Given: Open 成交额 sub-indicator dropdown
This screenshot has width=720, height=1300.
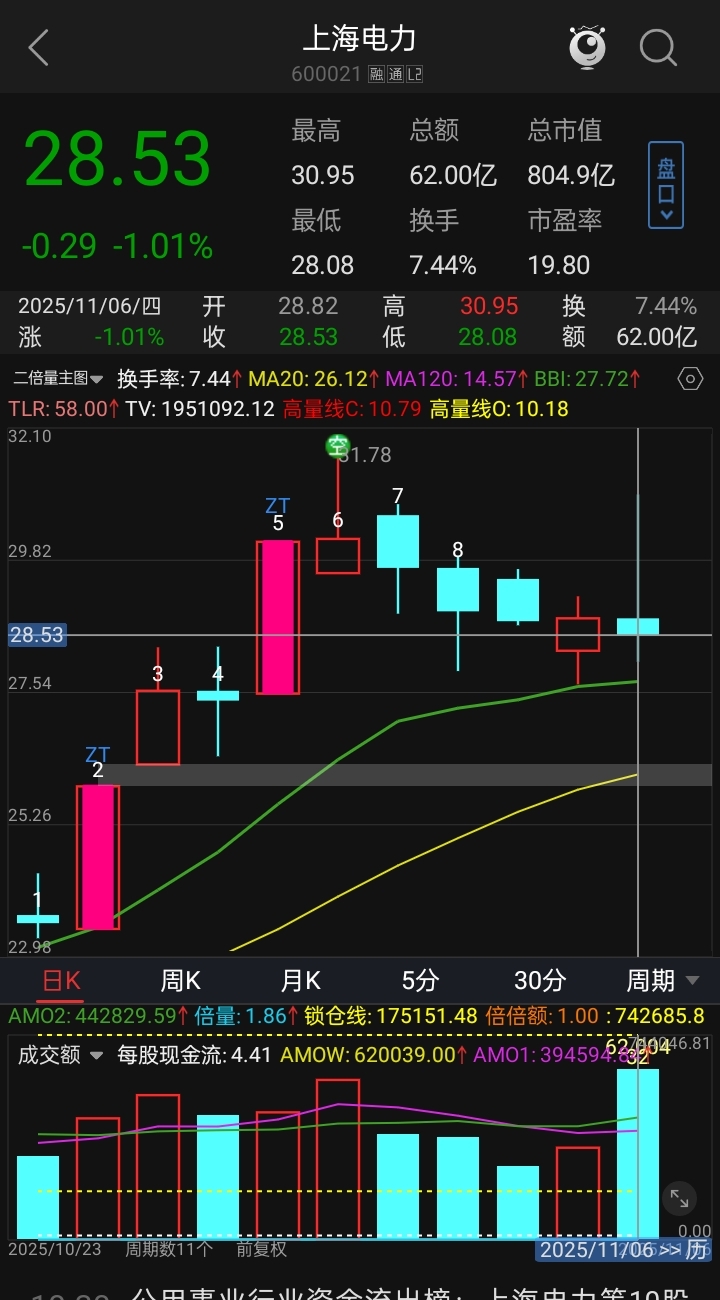Looking at the screenshot, I should 60,1055.
